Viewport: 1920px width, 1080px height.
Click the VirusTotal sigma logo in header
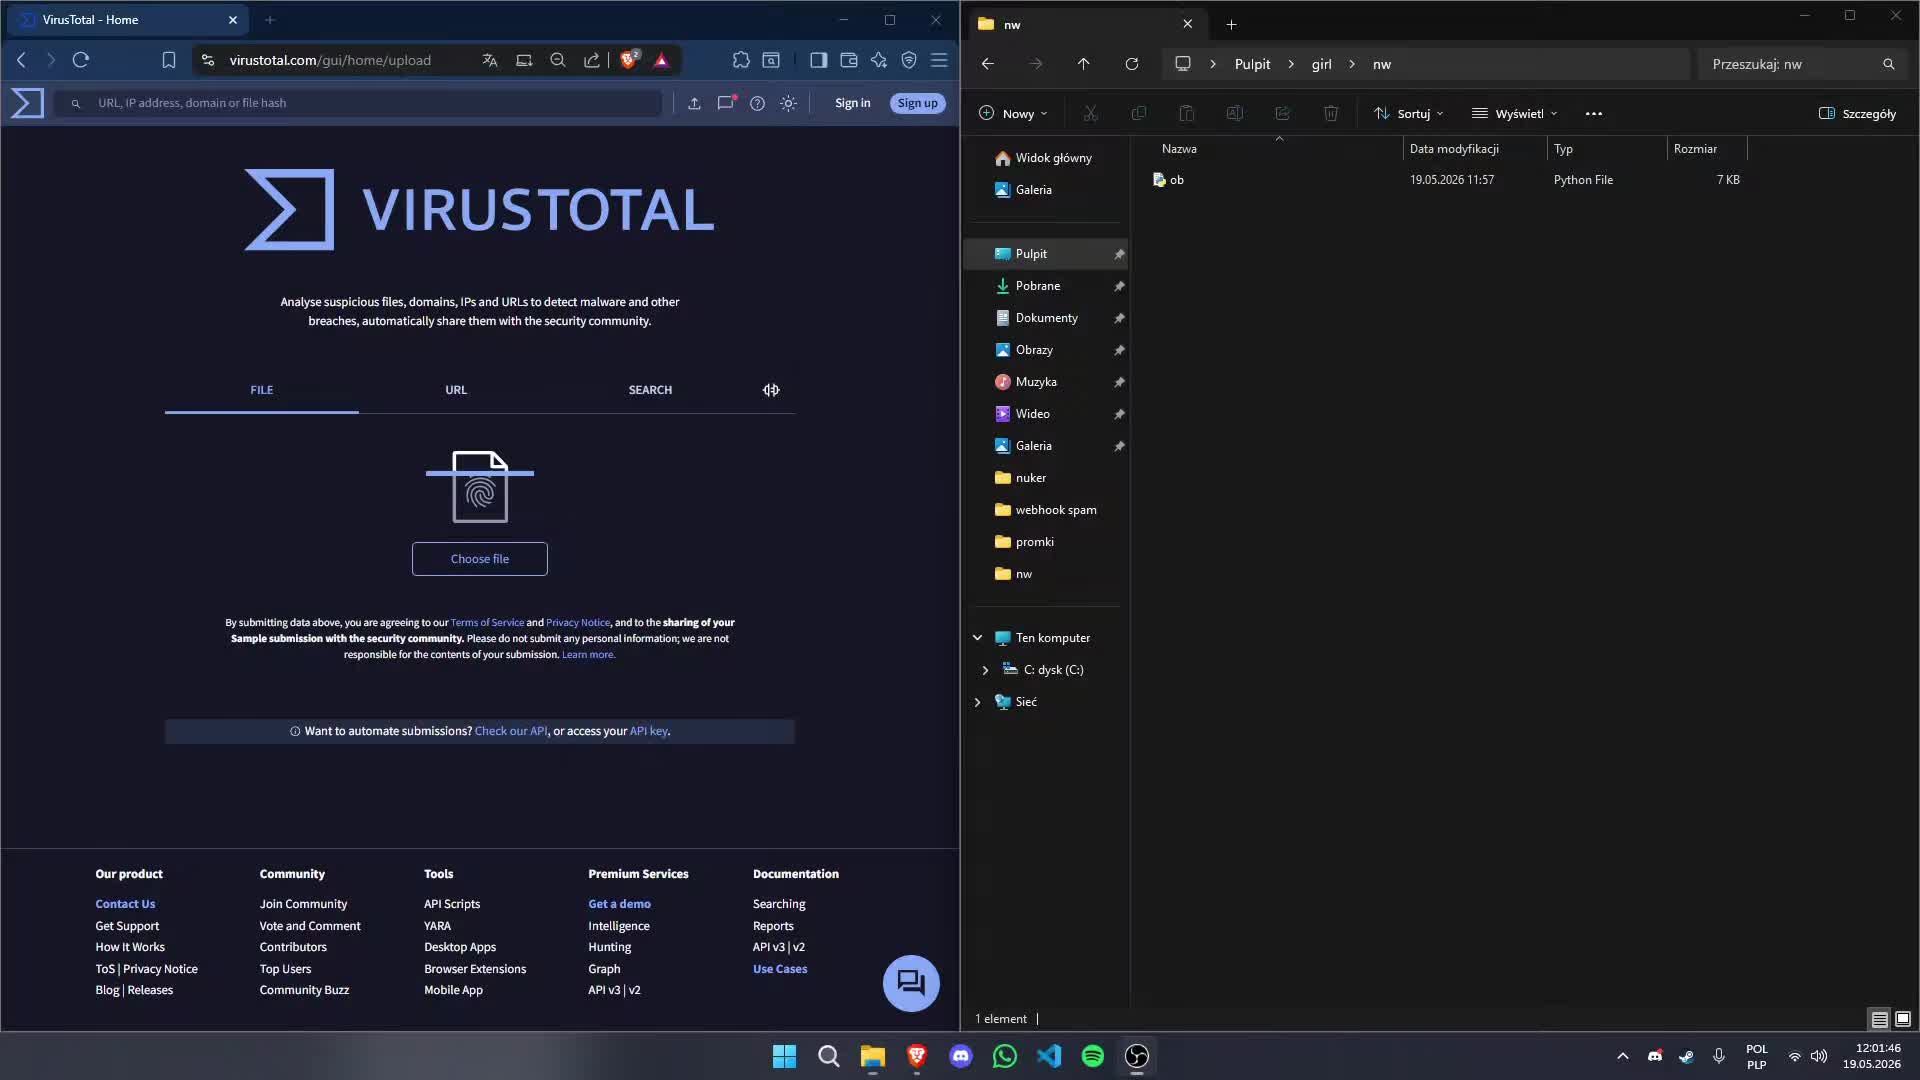pyautogui.click(x=28, y=103)
